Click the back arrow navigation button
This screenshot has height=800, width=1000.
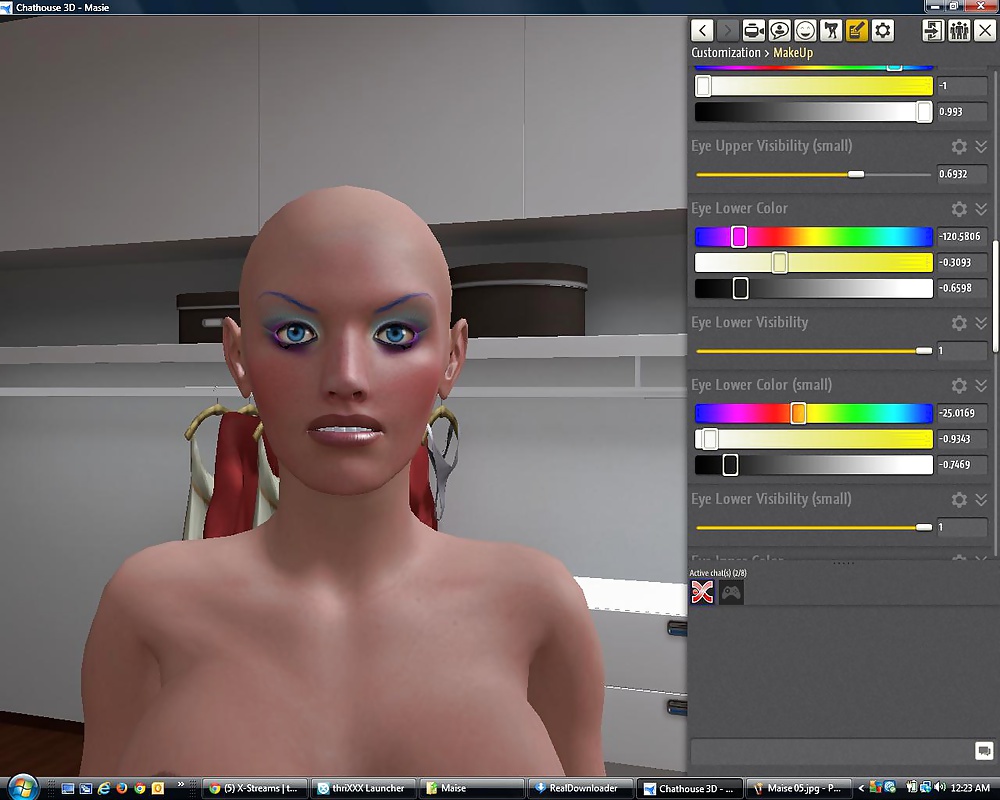[x=703, y=30]
